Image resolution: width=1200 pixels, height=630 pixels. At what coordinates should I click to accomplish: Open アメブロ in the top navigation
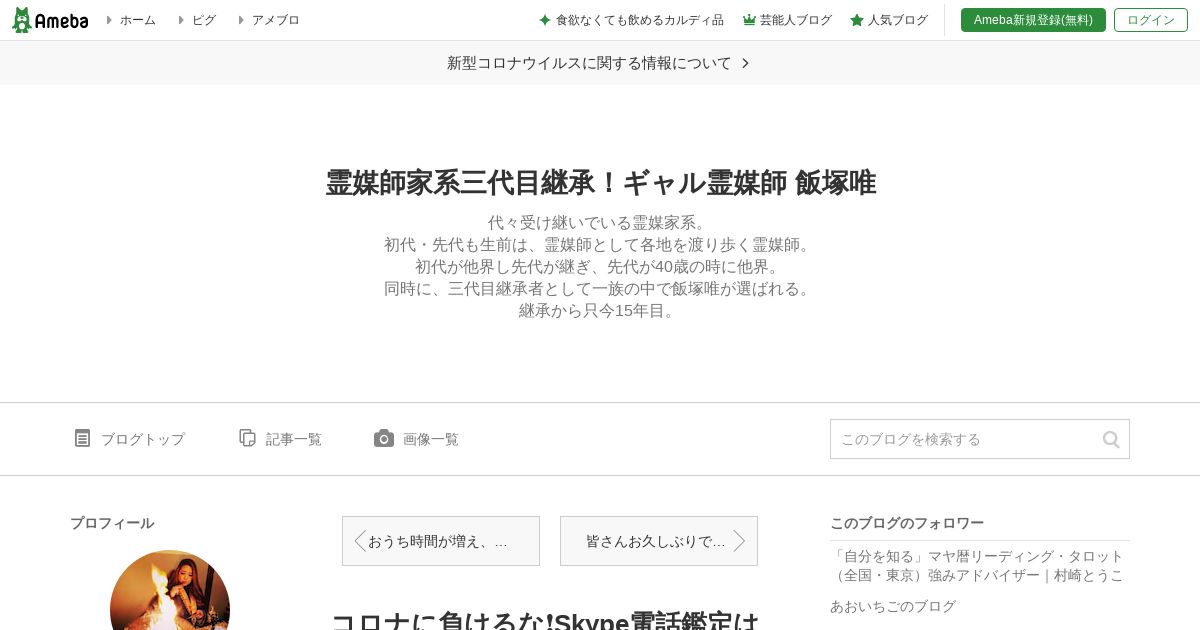coord(275,20)
